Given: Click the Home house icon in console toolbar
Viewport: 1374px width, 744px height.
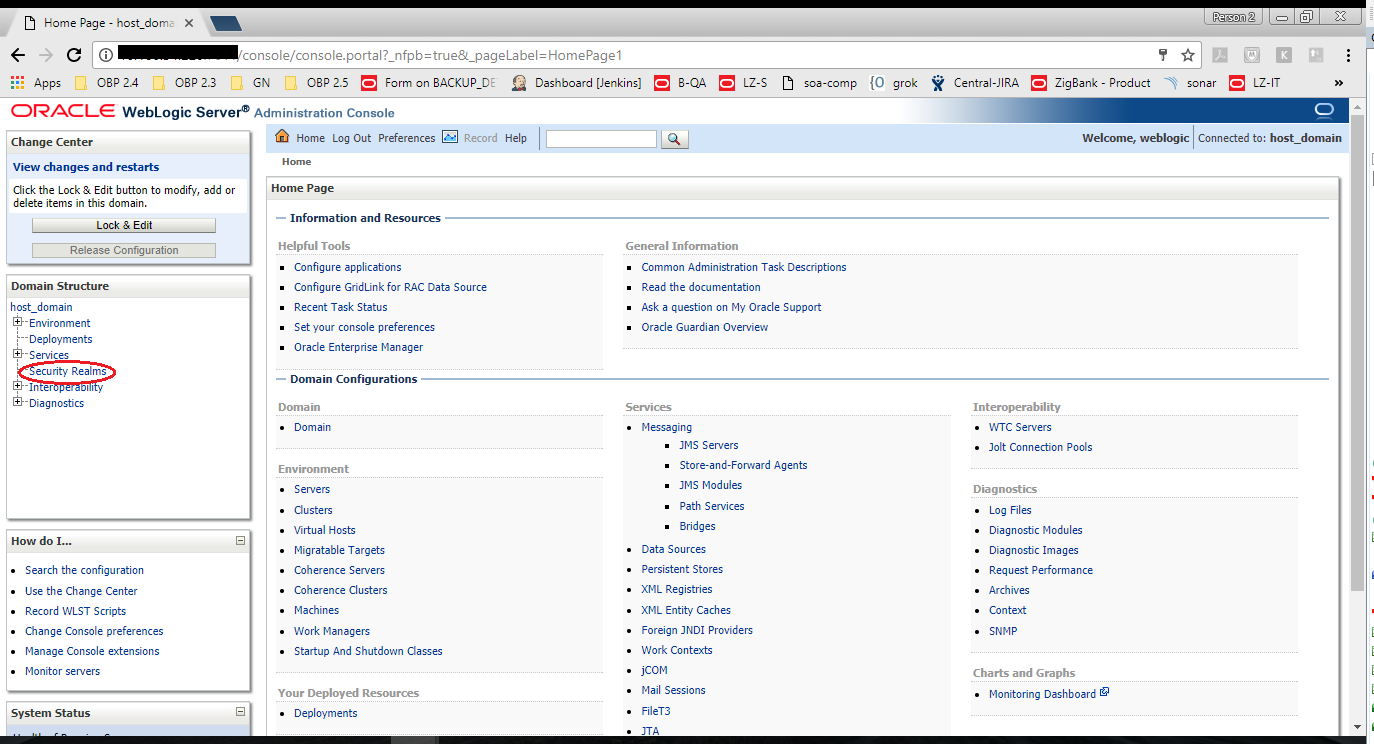Looking at the screenshot, I should 282,137.
